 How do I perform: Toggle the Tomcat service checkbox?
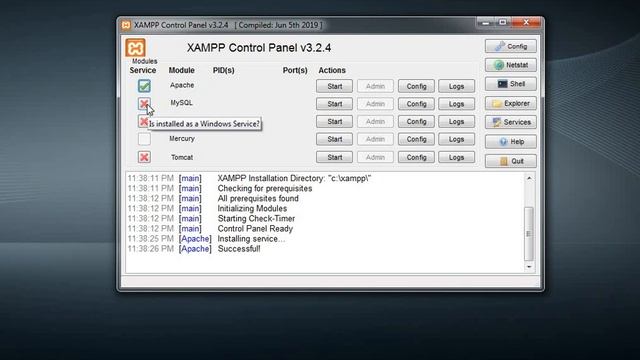[144, 157]
